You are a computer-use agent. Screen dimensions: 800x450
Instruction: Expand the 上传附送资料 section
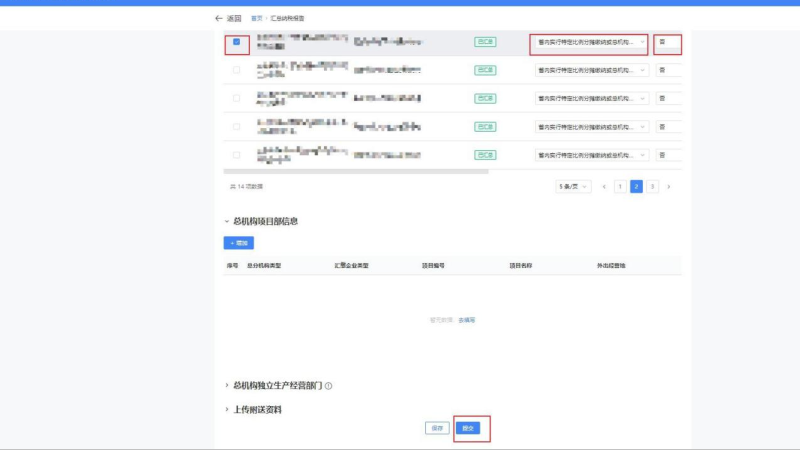[227, 409]
